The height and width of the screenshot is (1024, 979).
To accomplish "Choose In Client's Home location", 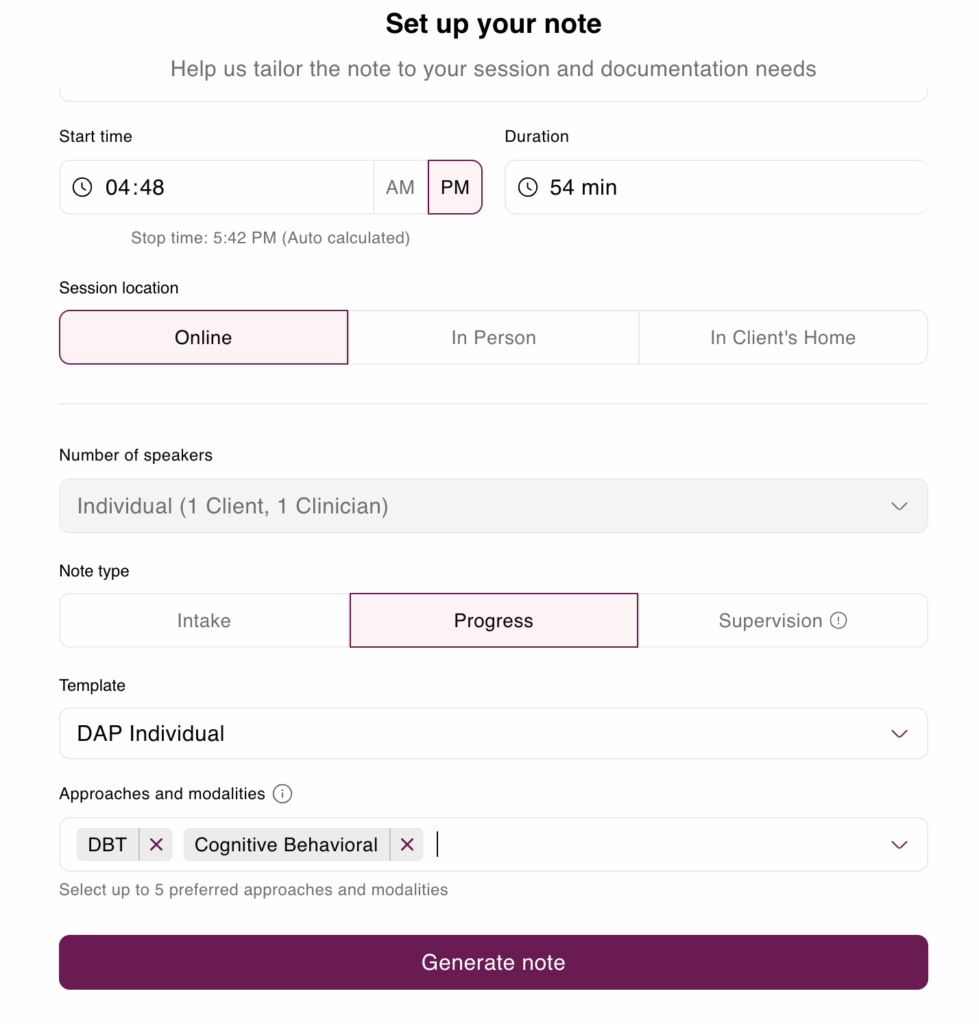I will point(782,338).
